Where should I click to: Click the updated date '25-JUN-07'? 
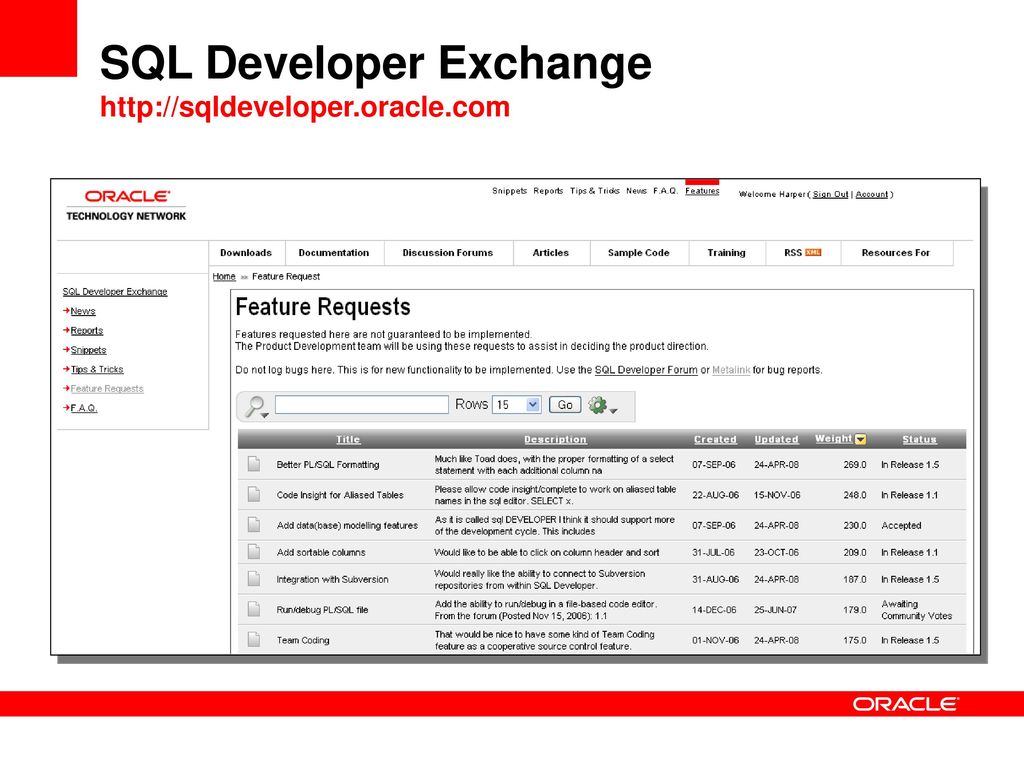pyautogui.click(x=776, y=610)
